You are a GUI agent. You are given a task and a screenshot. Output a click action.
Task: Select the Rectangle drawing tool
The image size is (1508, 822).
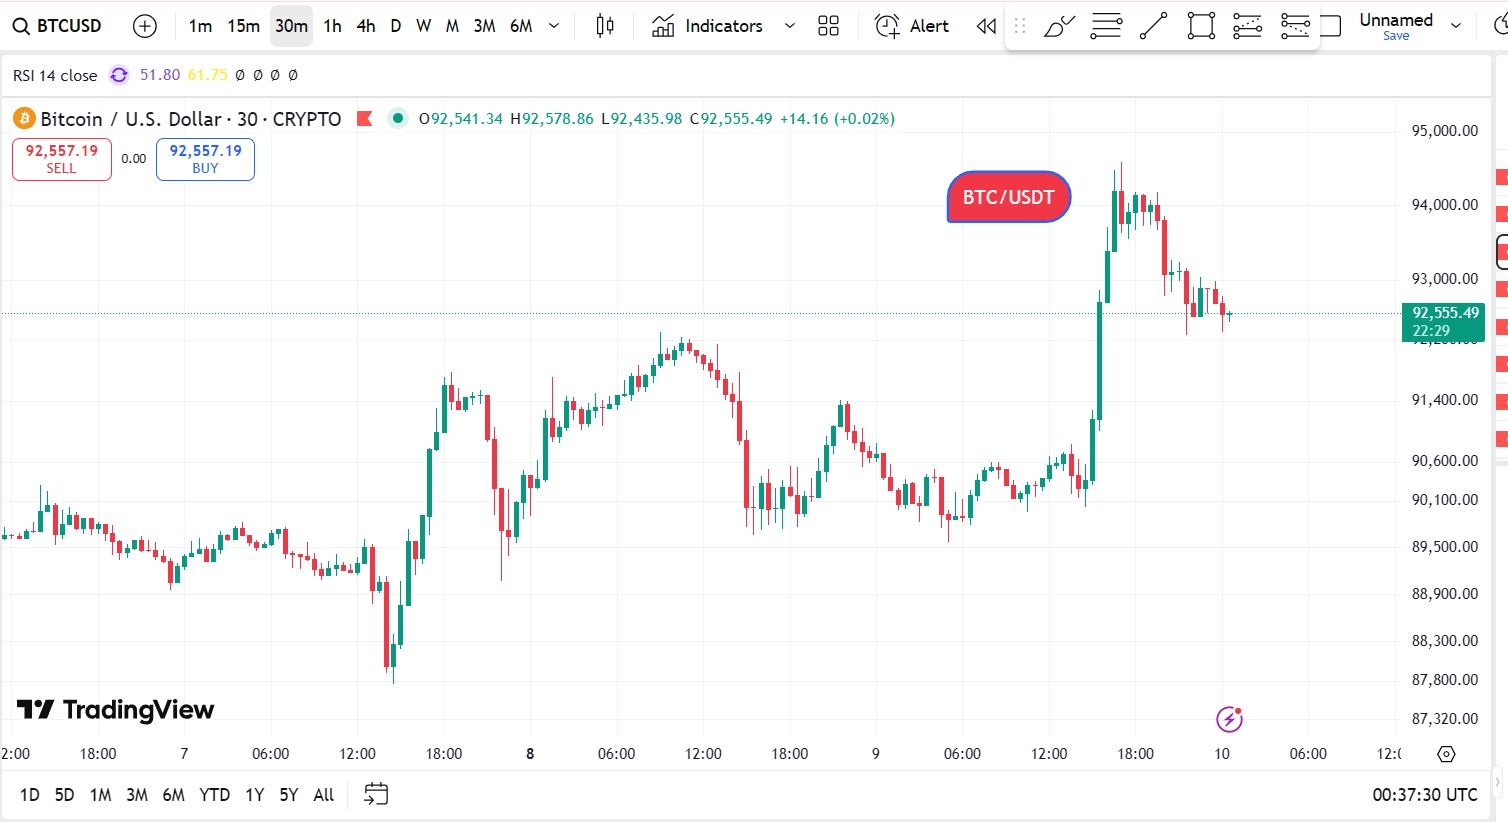(x=1200, y=25)
